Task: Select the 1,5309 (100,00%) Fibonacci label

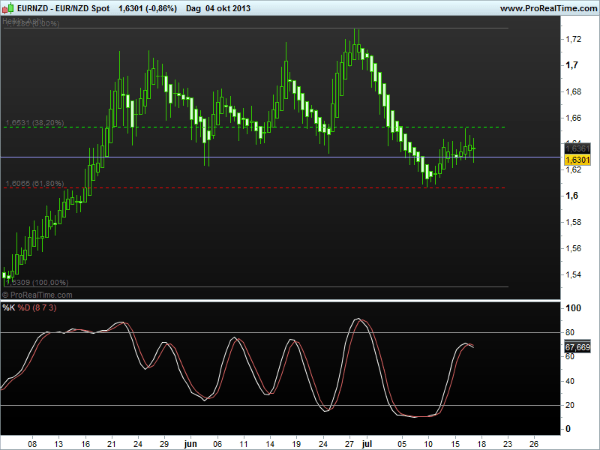Action: [x=37, y=282]
